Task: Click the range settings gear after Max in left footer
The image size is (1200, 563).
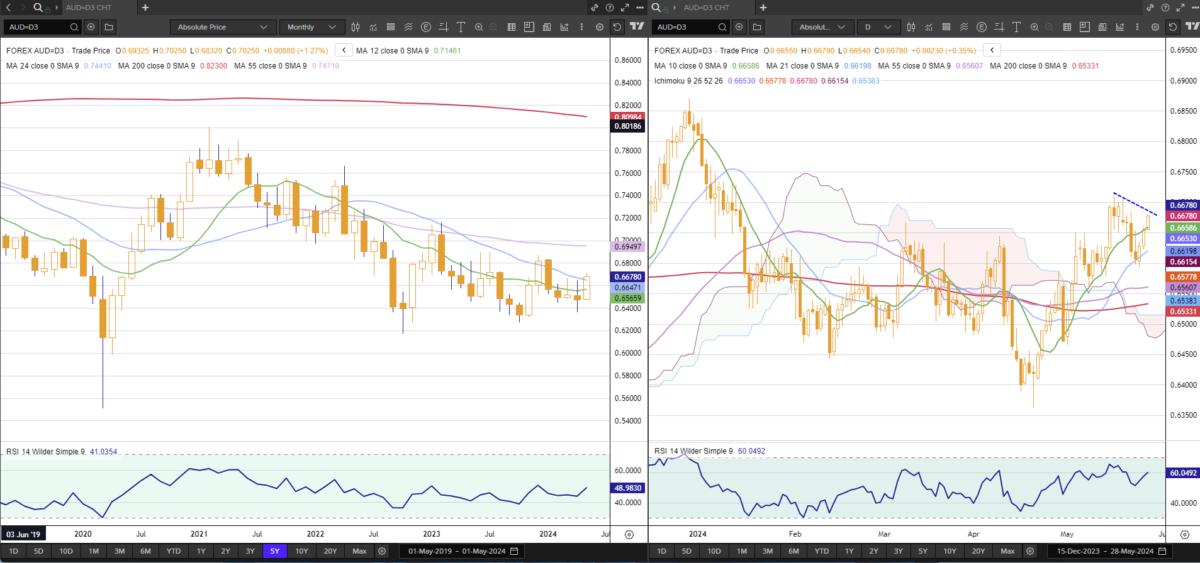Action: (x=382, y=551)
